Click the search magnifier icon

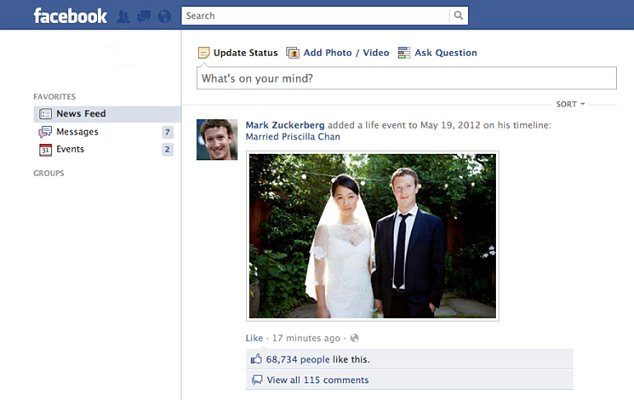click(458, 16)
